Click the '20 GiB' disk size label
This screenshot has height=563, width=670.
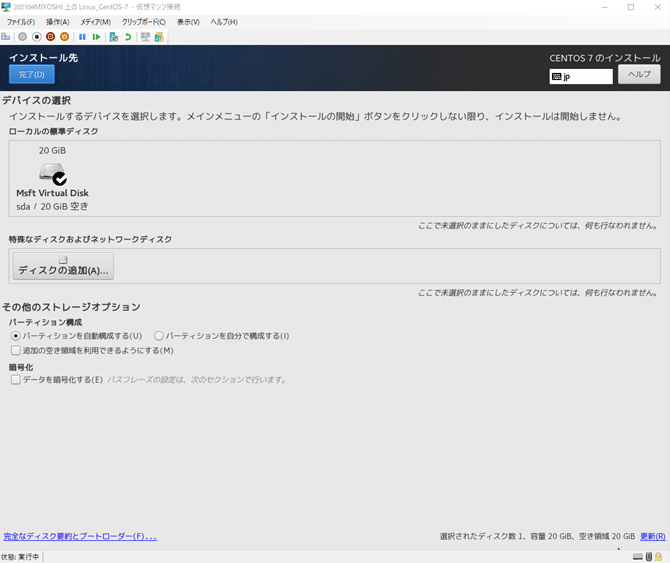(x=53, y=151)
